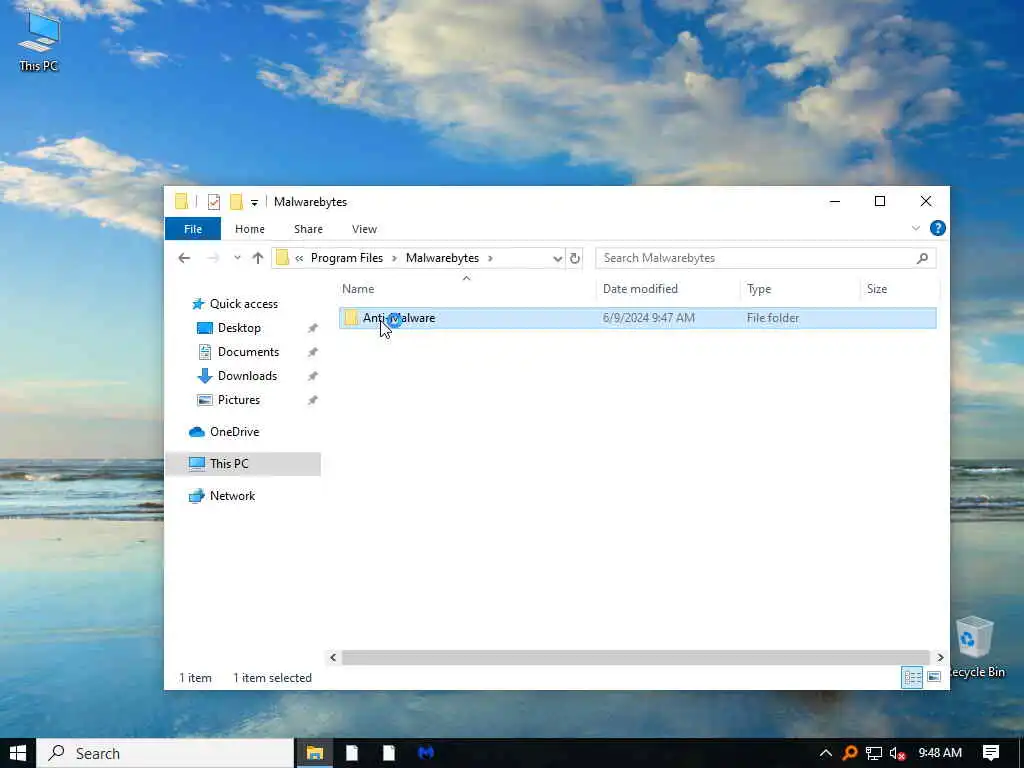The height and width of the screenshot is (768, 1024).
Task: Sort by the Size column
Action: pyautogui.click(x=876, y=289)
